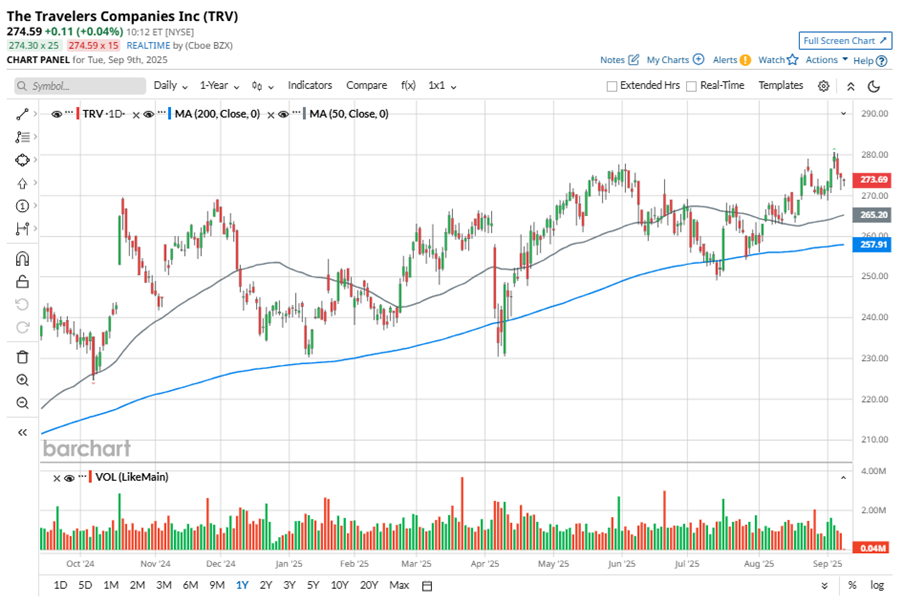The width and height of the screenshot is (903, 605).
Task: Switch chart range to 6M
Action: pyautogui.click(x=191, y=585)
